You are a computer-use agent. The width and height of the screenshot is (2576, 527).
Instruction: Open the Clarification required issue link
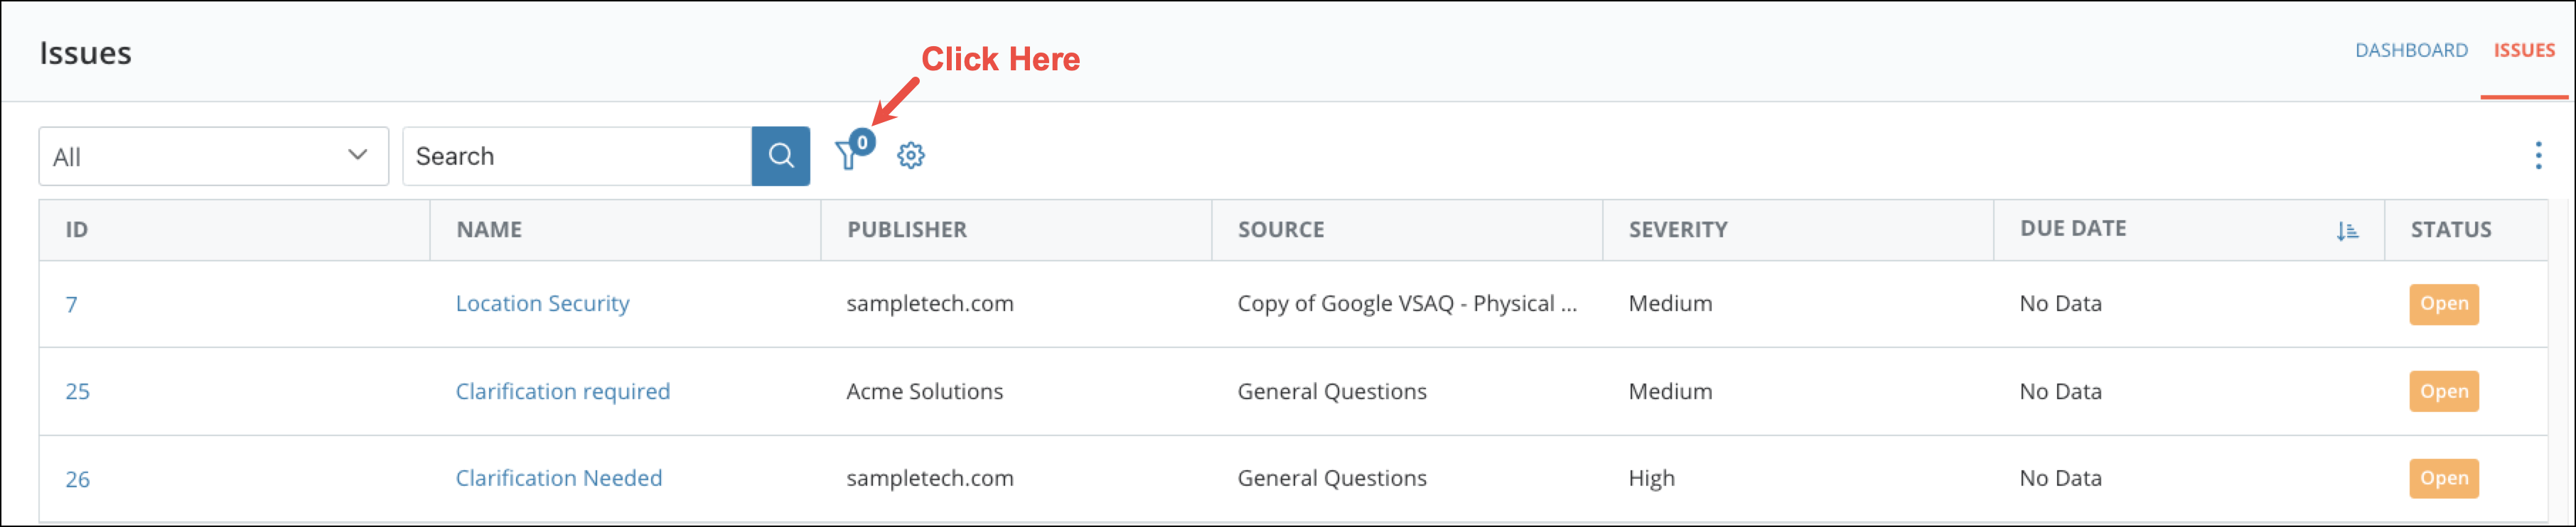(x=562, y=391)
